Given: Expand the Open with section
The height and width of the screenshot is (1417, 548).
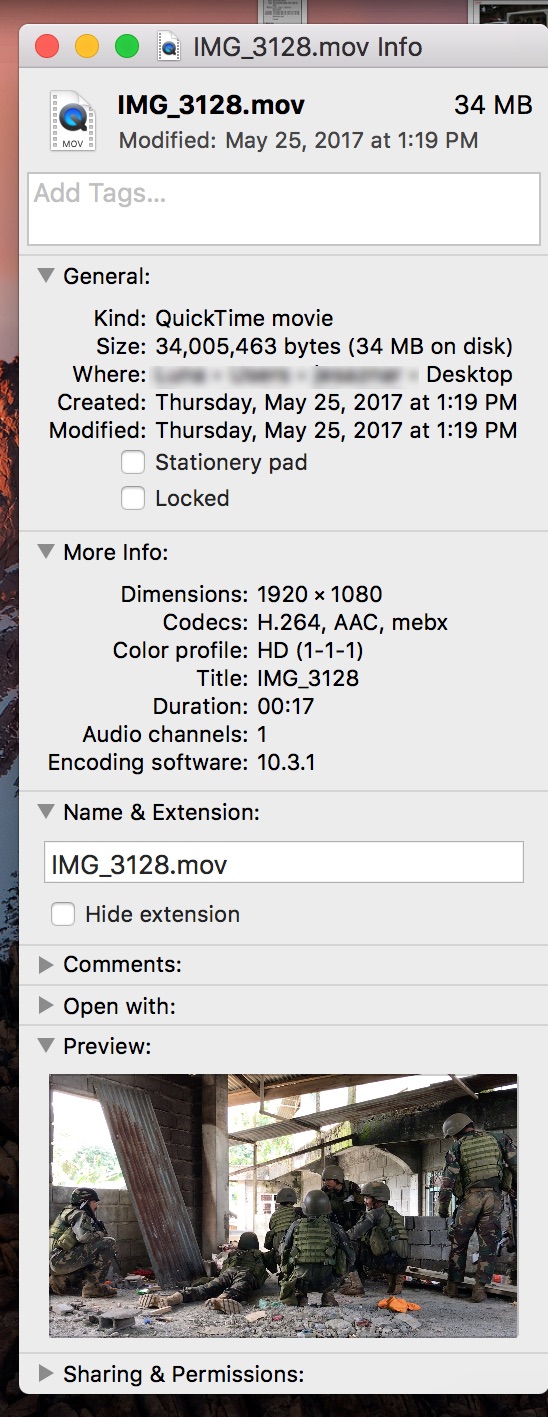Looking at the screenshot, I should click(x=46, y=1005).
